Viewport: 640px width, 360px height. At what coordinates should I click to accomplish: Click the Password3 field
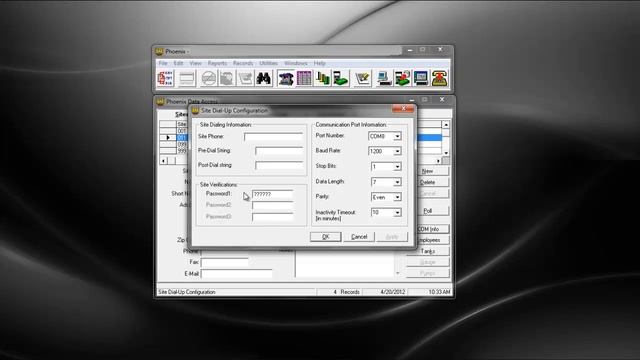pos(273,217)
